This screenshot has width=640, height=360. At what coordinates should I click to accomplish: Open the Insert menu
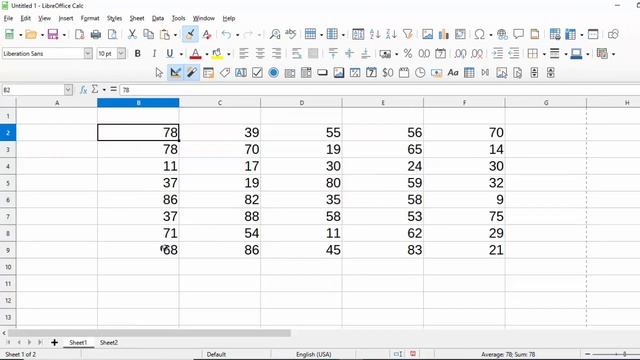(x=66, y=18)
